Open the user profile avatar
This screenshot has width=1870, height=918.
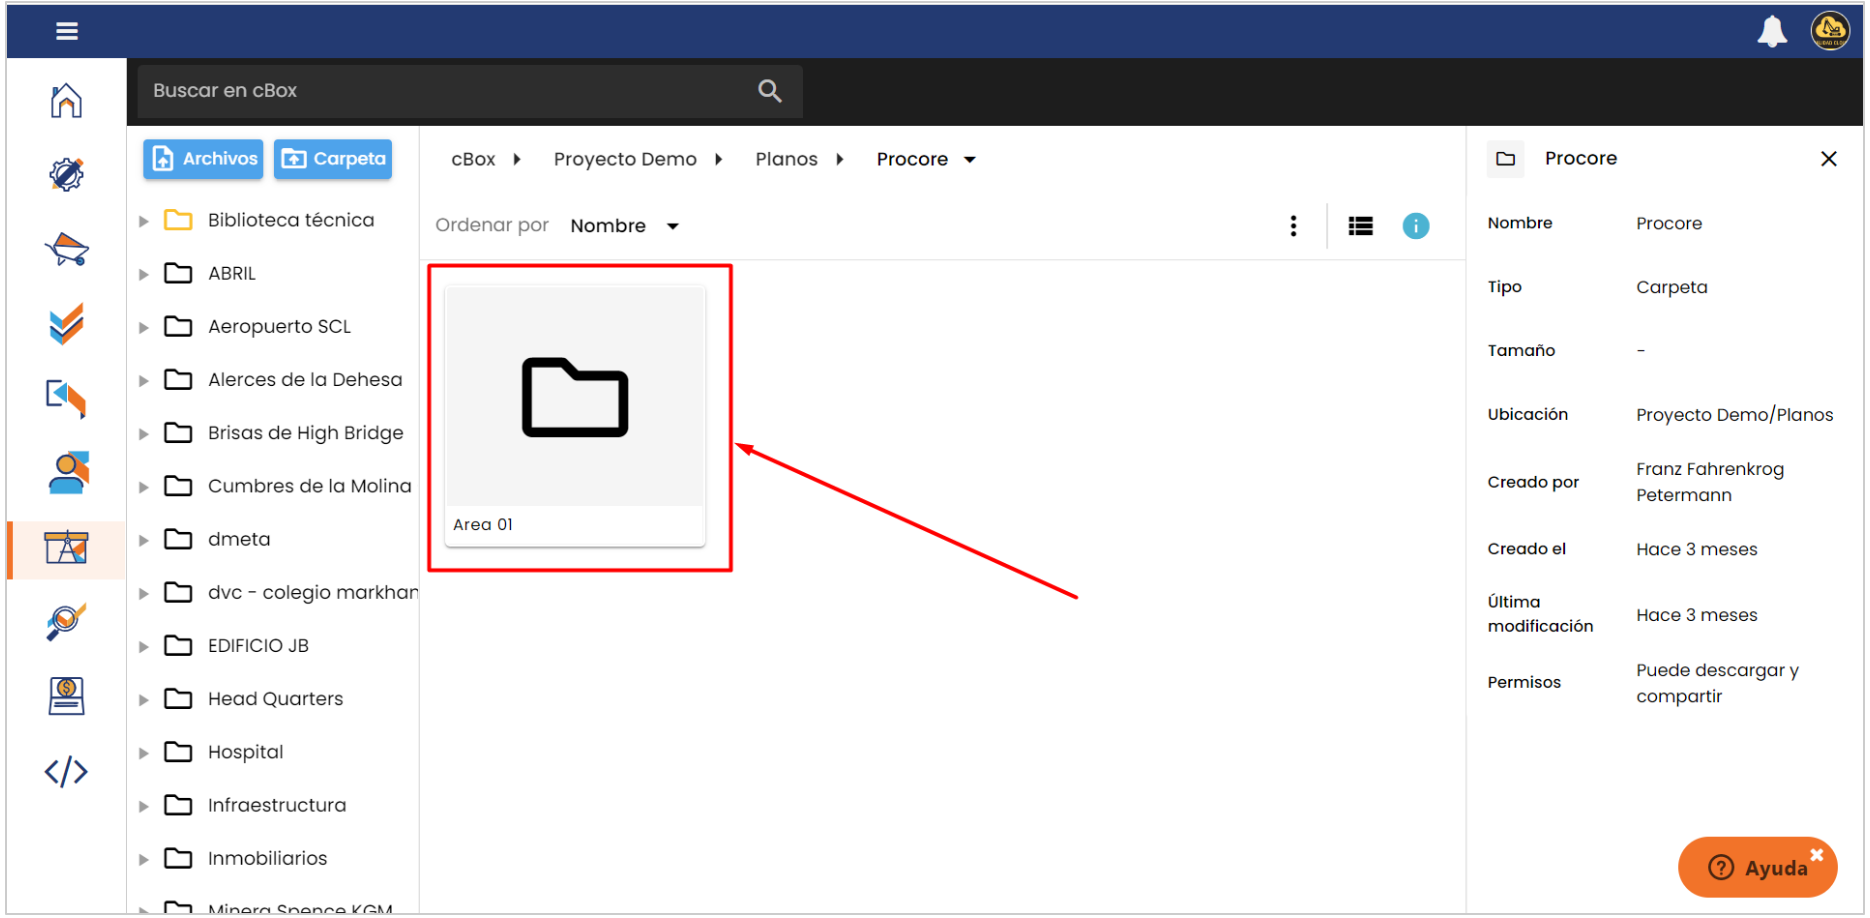(1829, 32)
